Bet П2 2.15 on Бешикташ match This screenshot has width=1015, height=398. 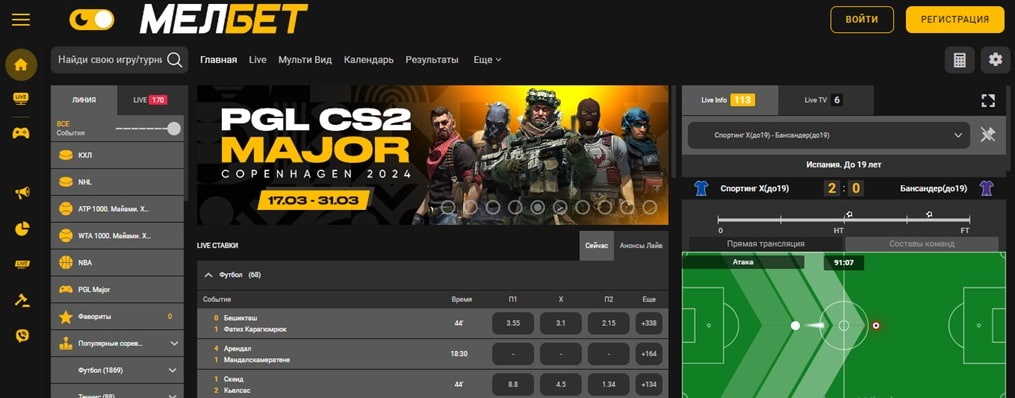(608, 323)
